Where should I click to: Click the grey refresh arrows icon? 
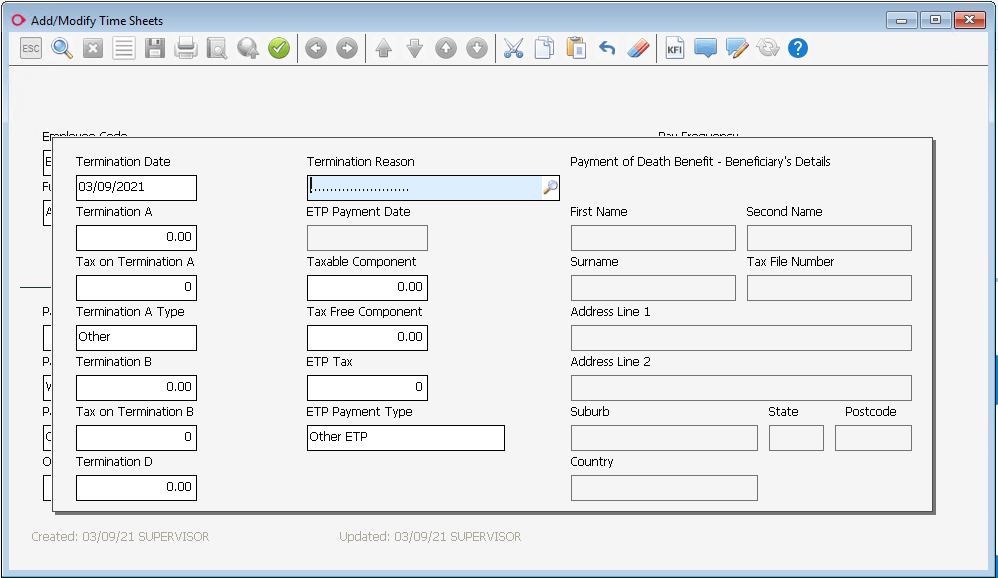768,48
